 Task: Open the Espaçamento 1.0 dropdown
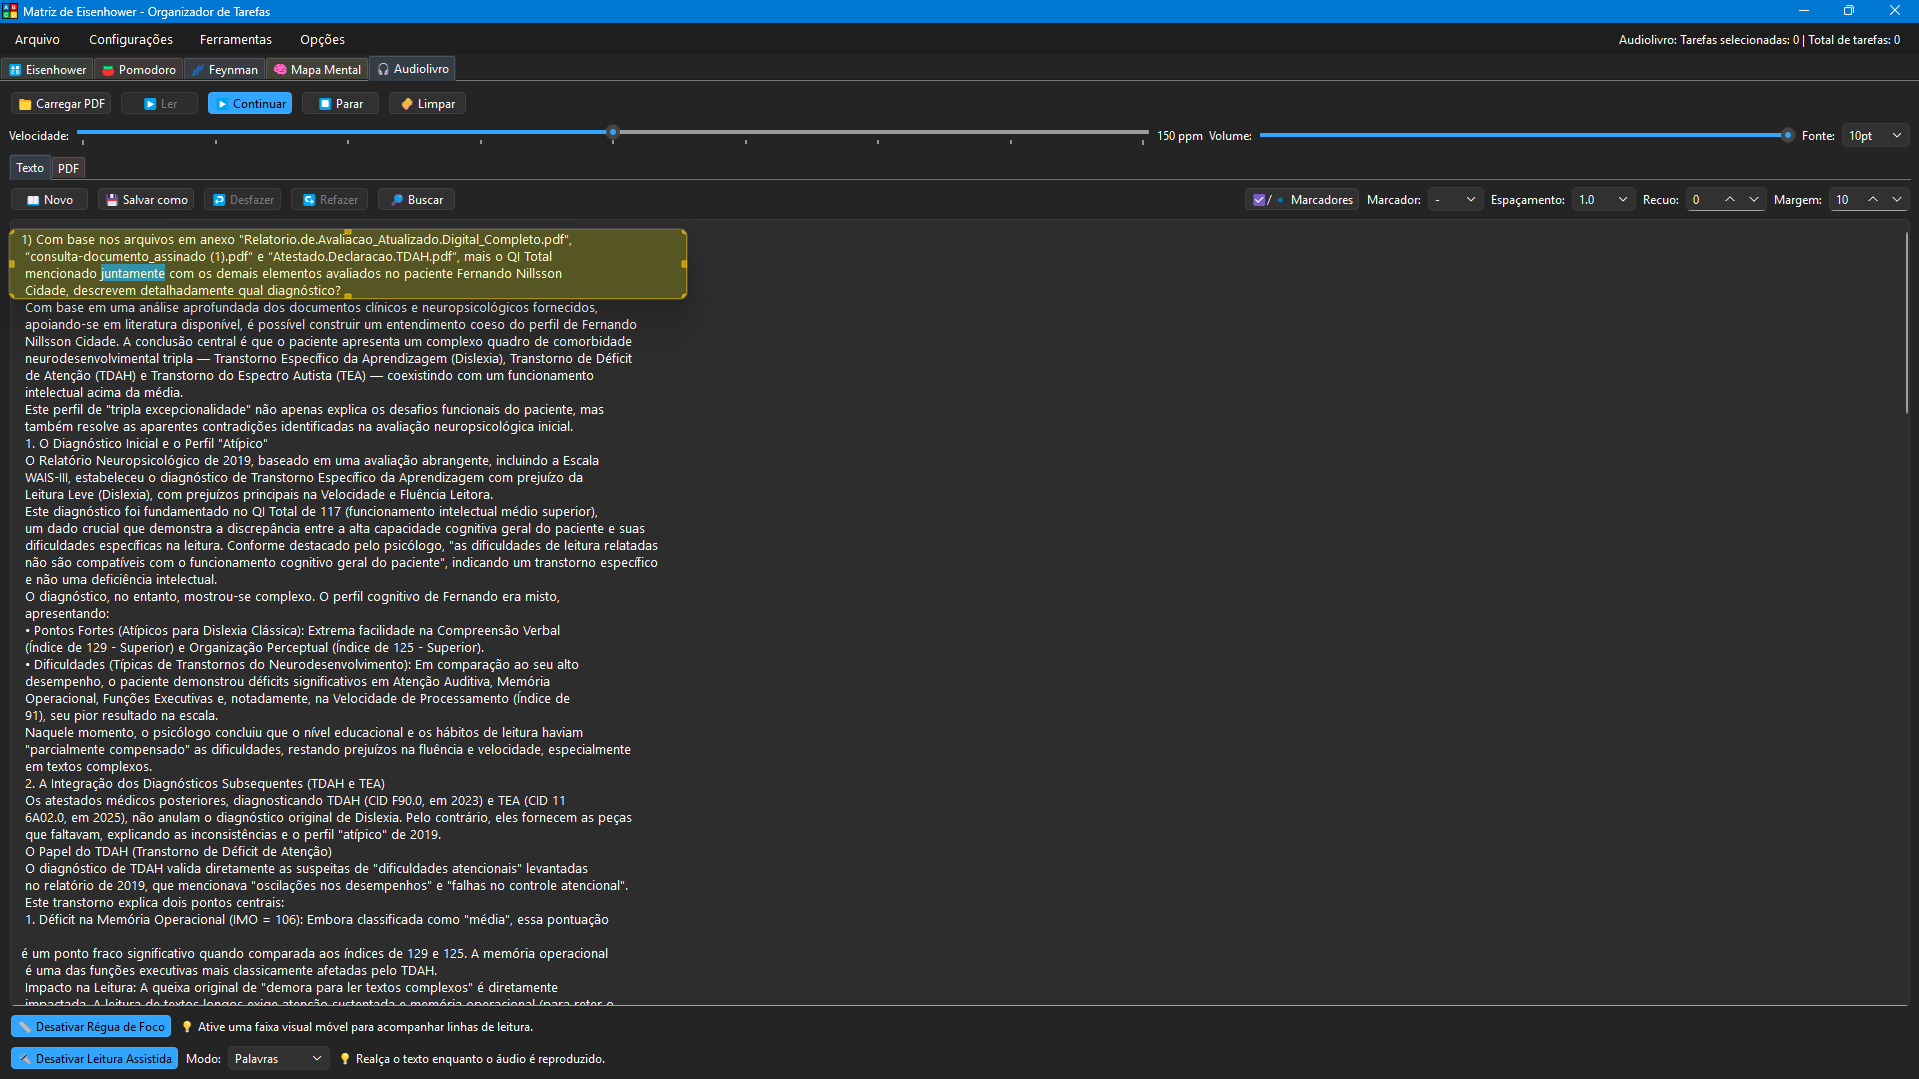(1603, 200)
